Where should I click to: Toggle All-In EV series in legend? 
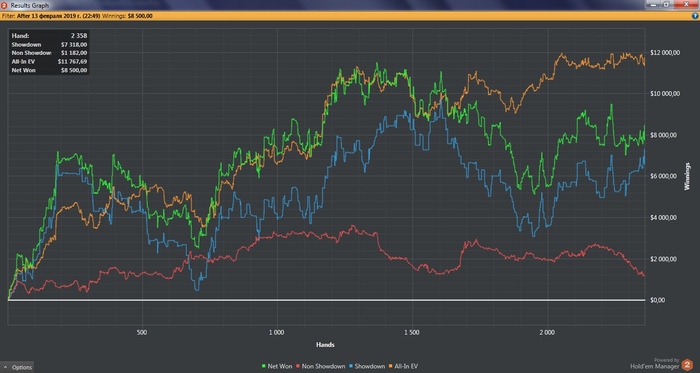pos(403,366)
